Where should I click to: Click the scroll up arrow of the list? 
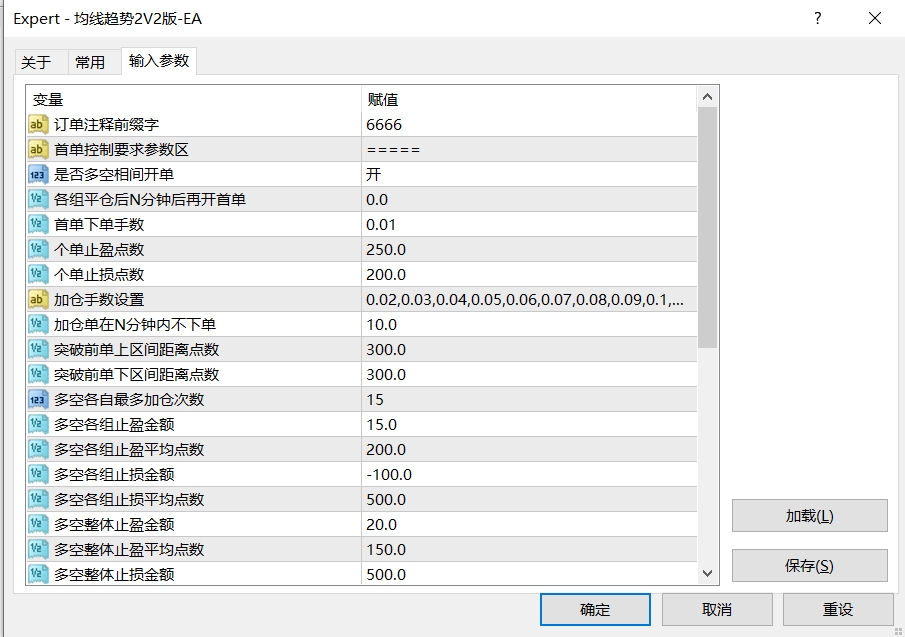[x=708, y=95]
